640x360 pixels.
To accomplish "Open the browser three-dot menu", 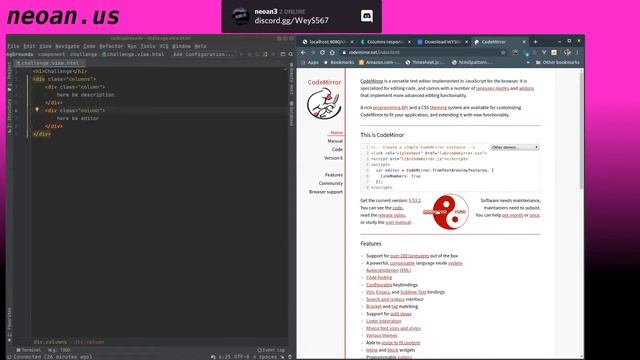I will pos(578,52).
